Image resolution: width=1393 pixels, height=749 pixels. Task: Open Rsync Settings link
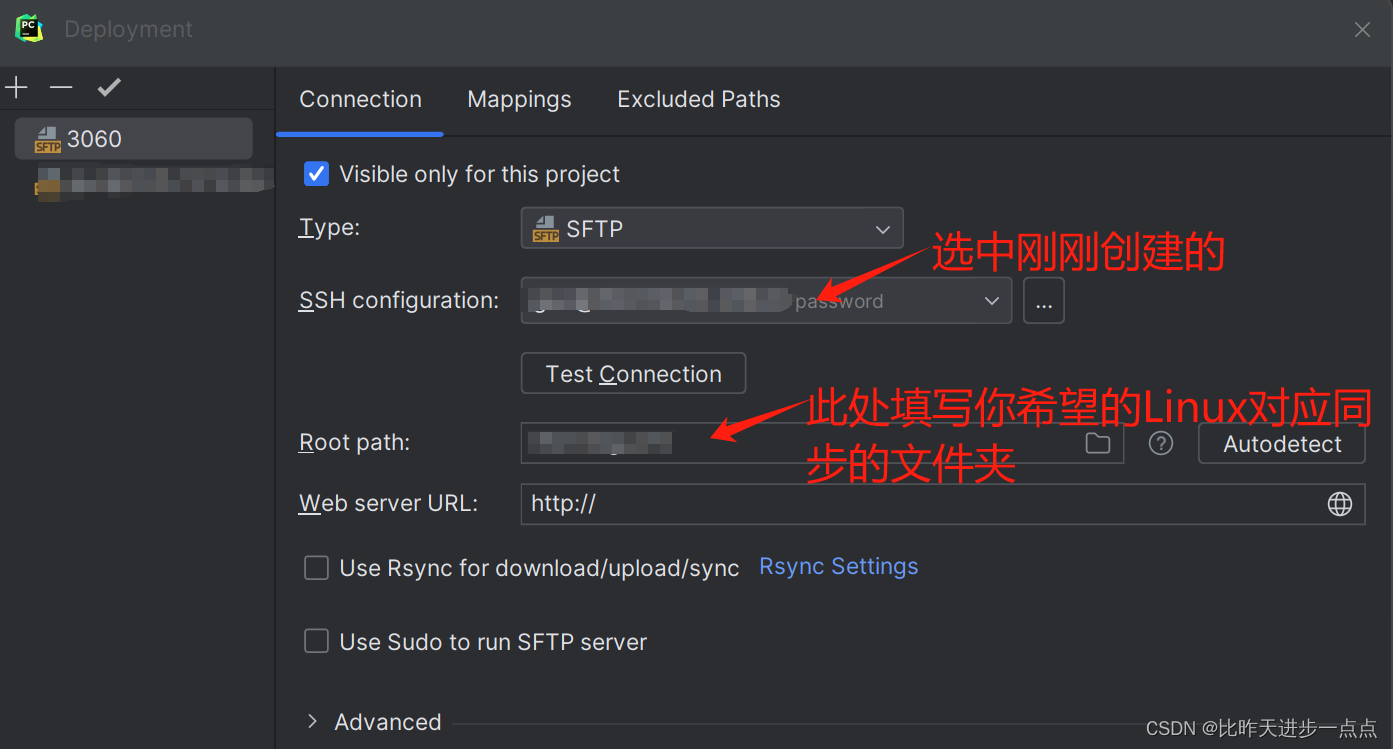838,566
